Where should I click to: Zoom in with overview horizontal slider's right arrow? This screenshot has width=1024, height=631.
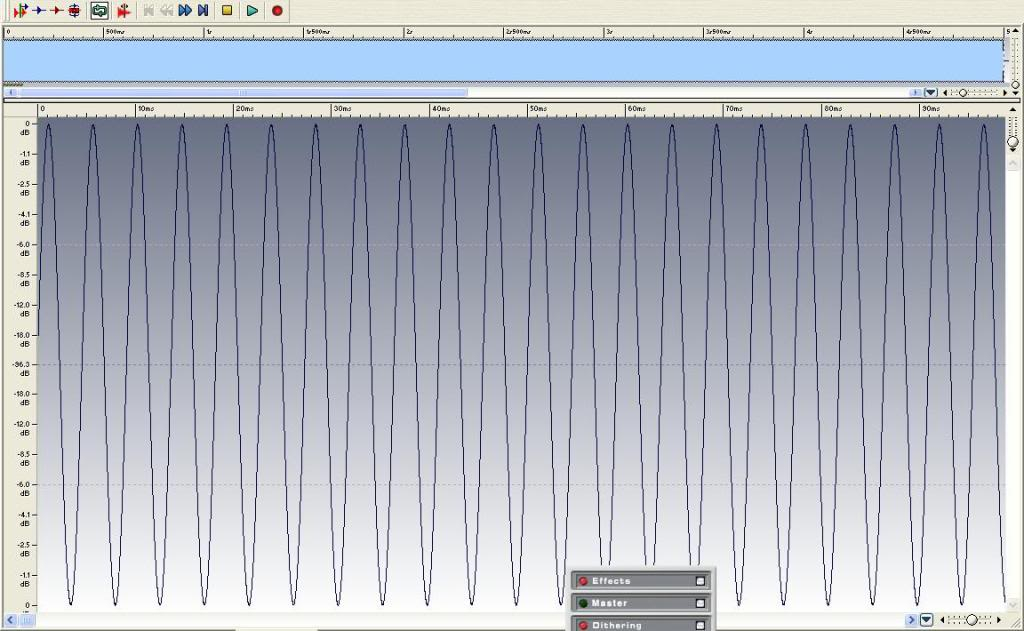pos(1005,93)
